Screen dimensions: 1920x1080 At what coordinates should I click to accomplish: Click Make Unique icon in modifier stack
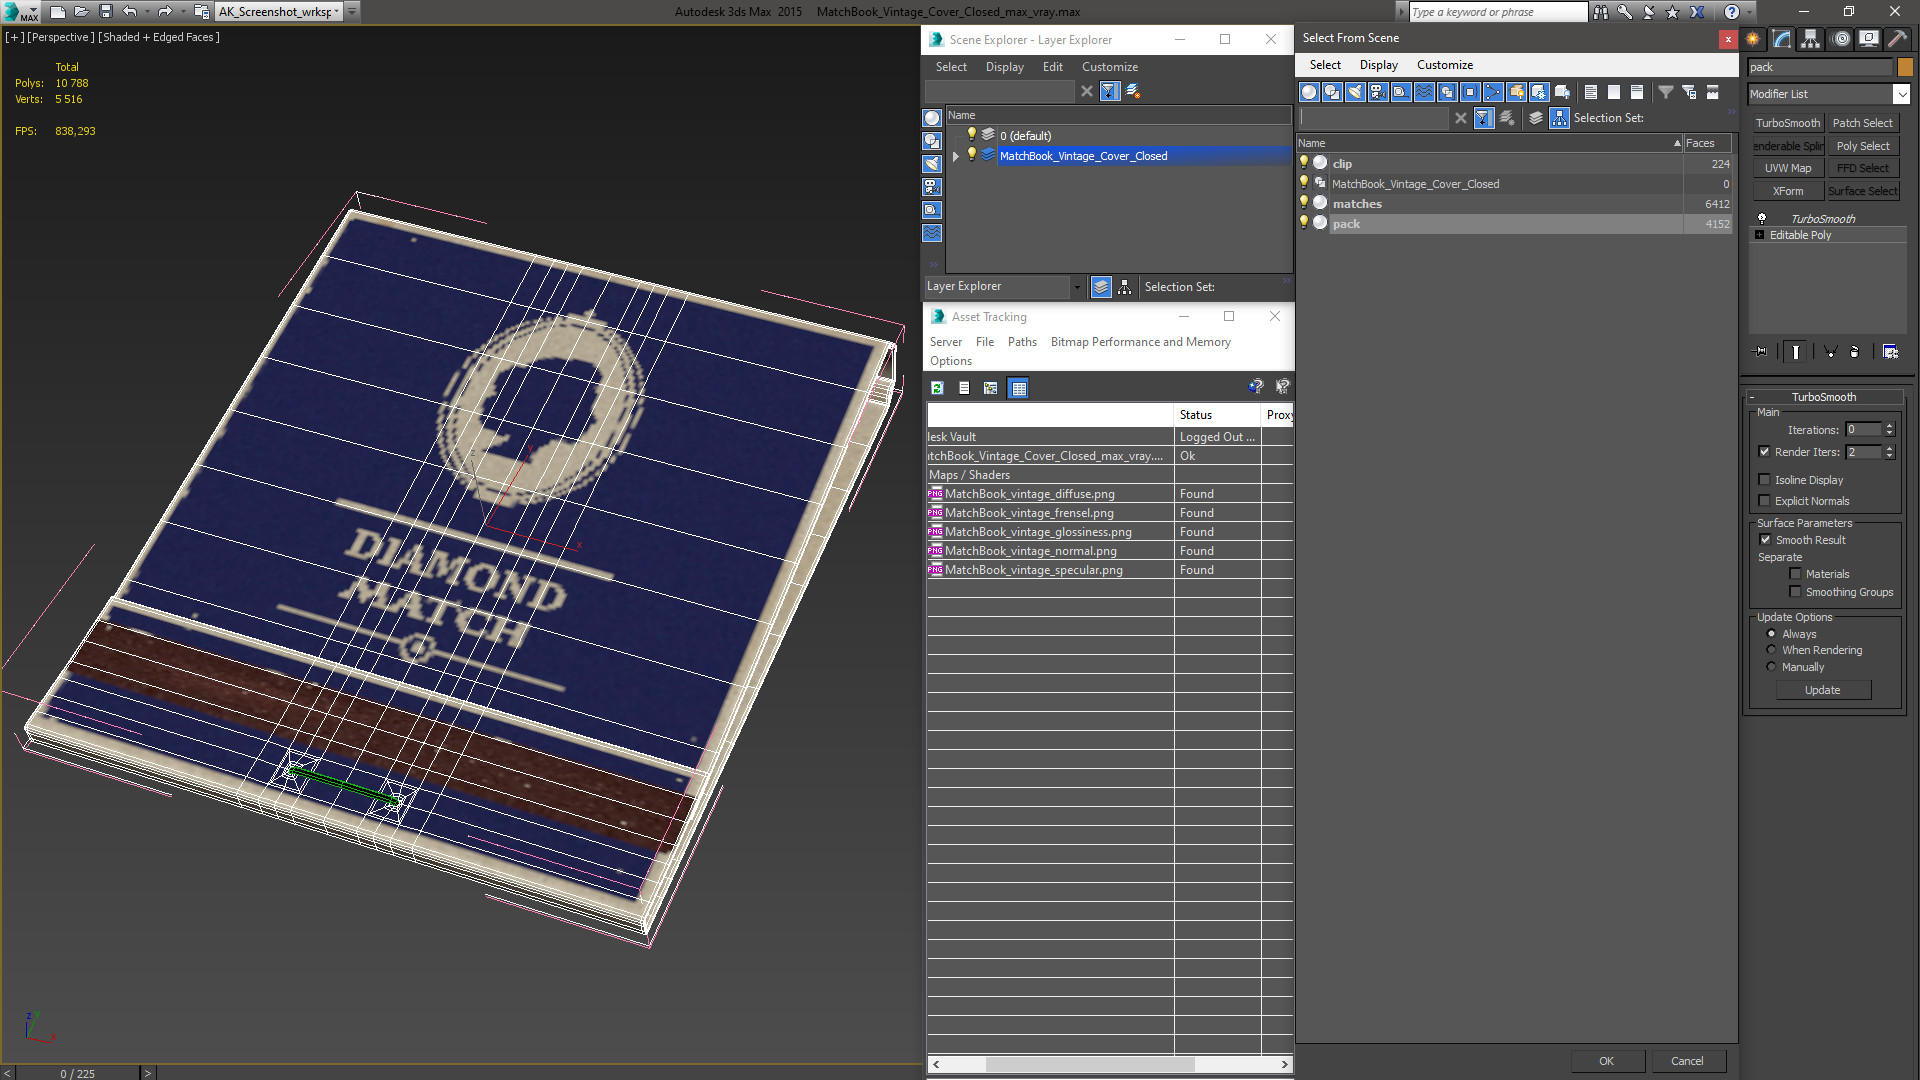1830,352
